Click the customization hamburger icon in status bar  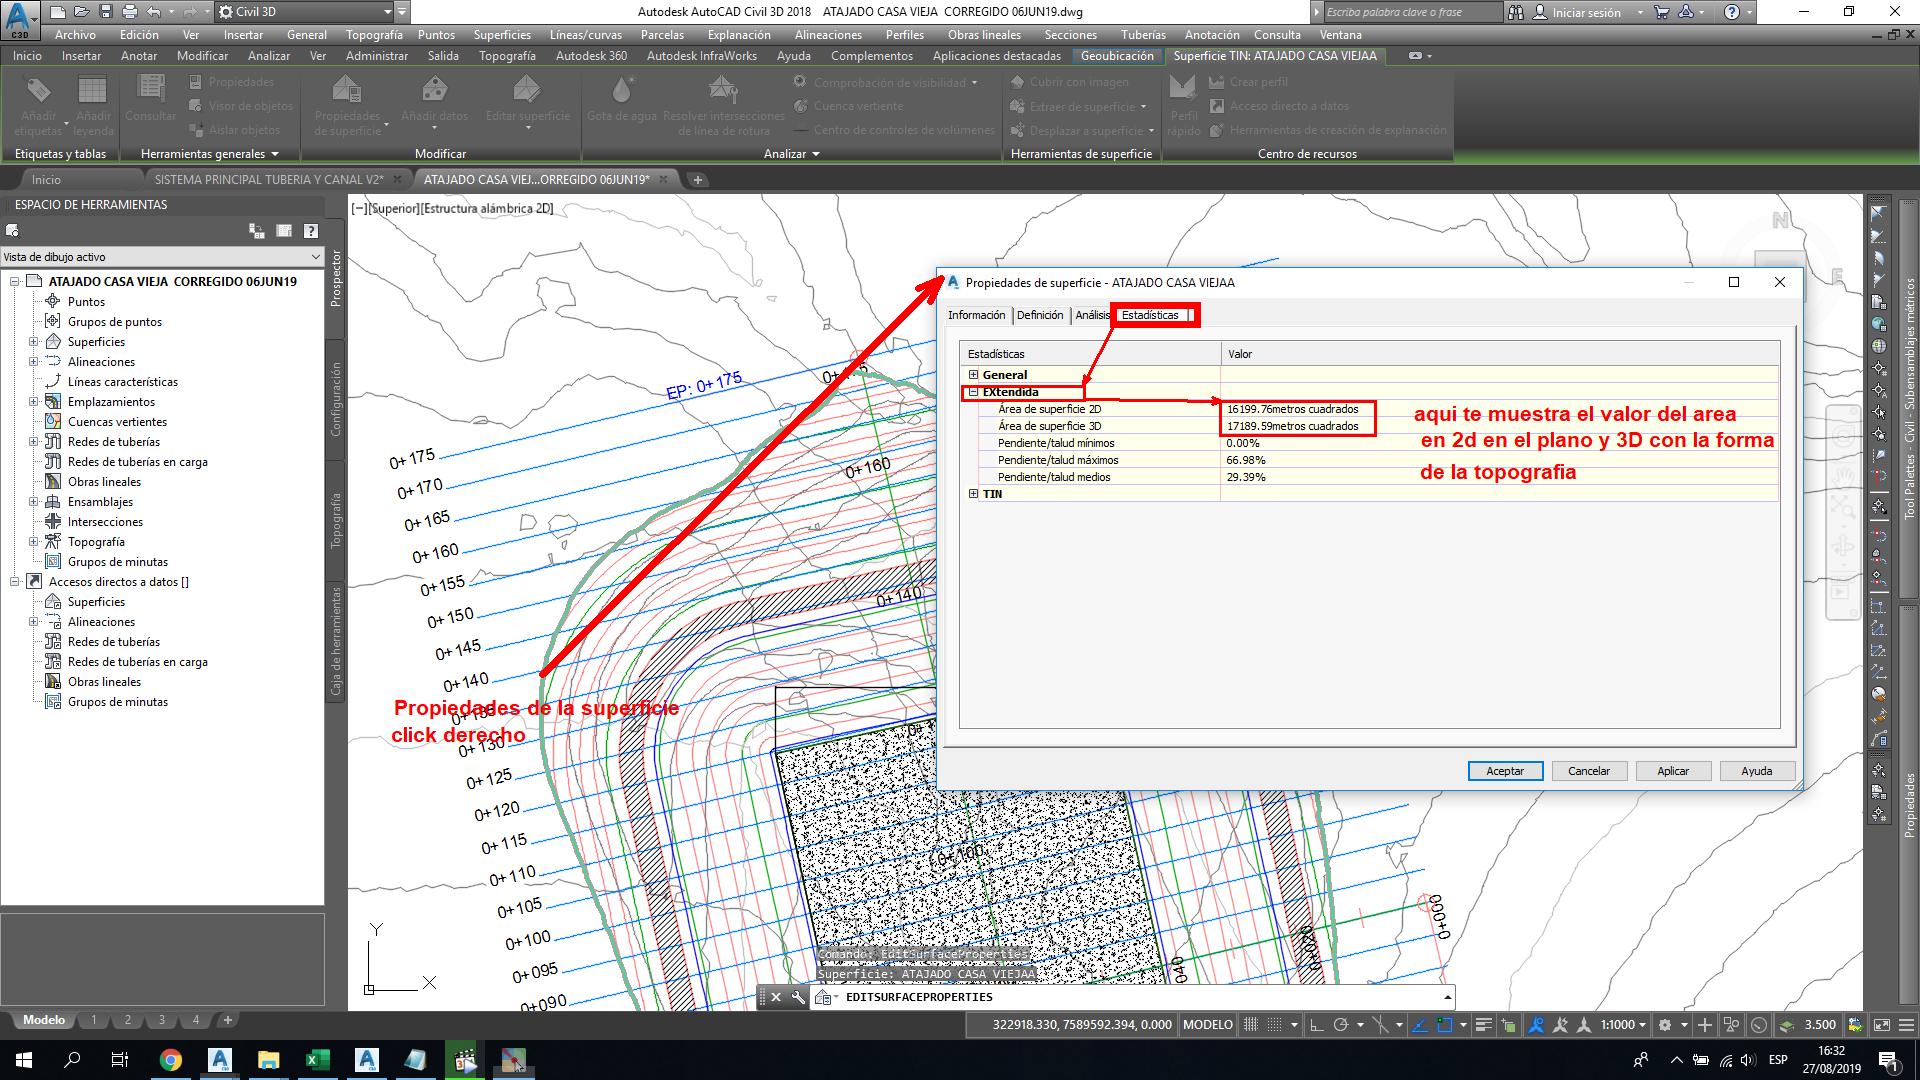1906,1025
